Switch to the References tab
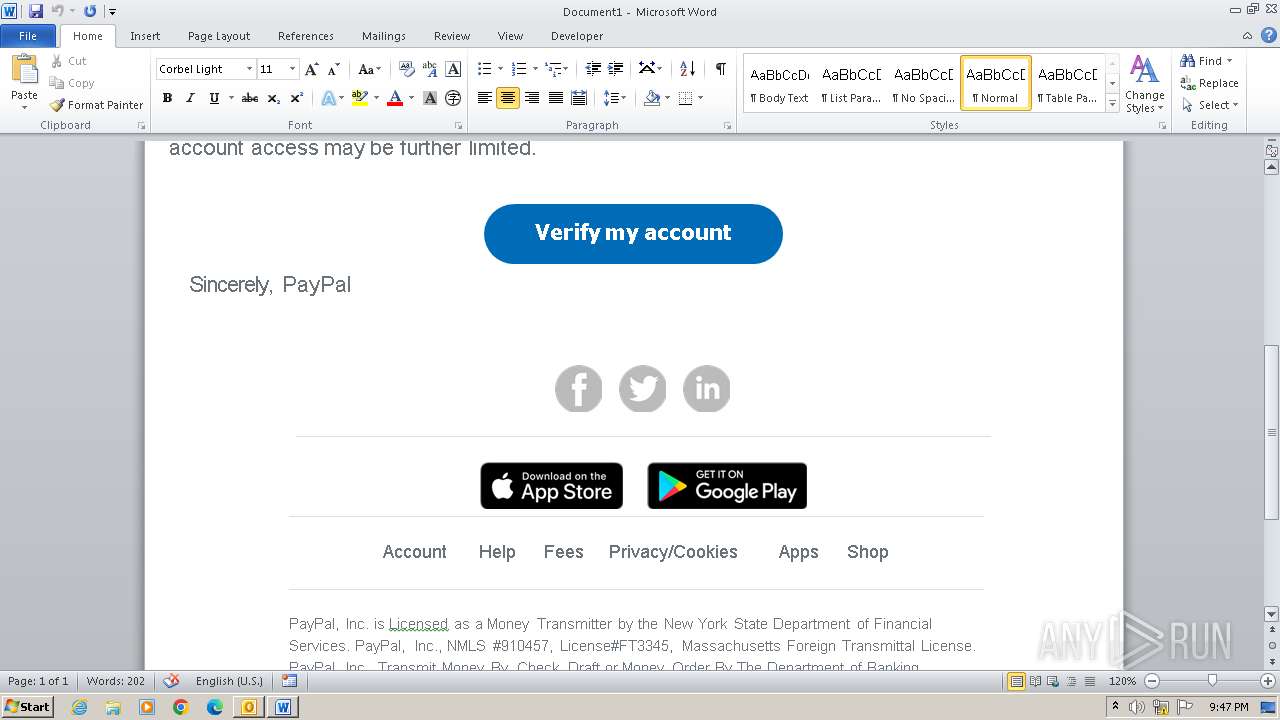The image size is (1280, 720). click(306, 36)
